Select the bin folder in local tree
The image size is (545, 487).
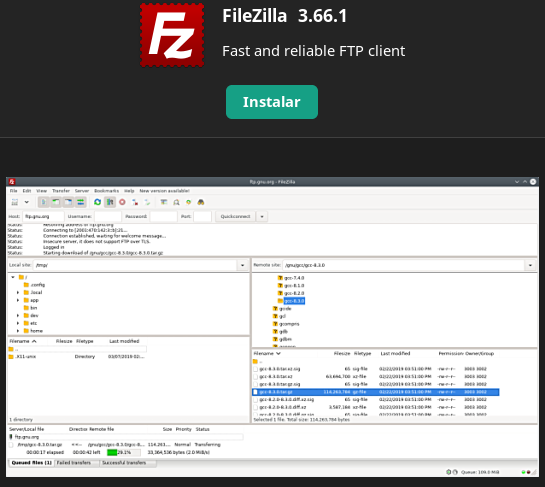(x=30, y=308)
